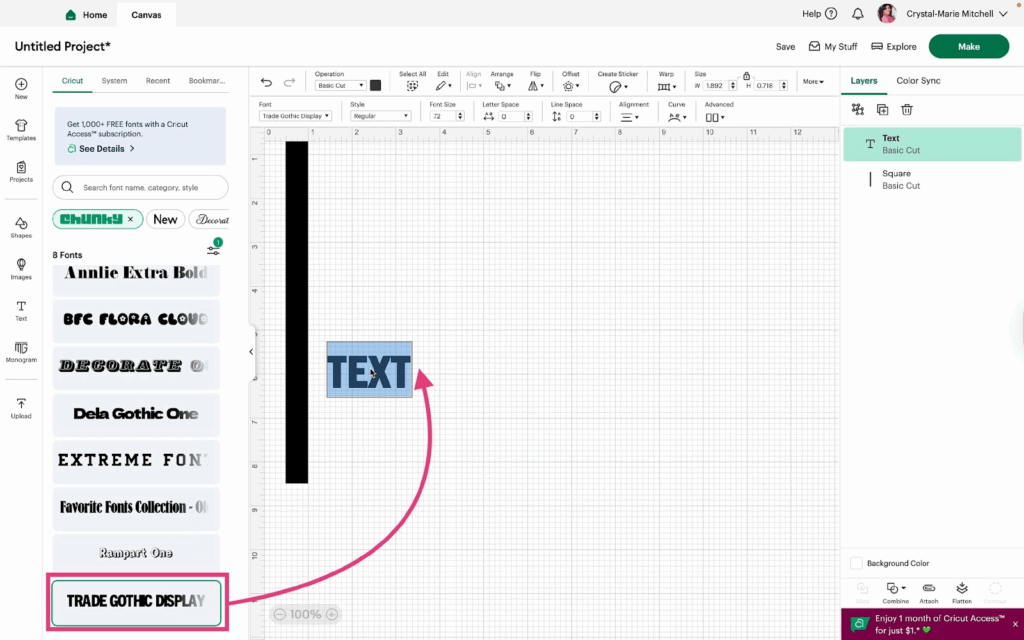
Task: Select the Square layer
Action: tap(932, 180)
